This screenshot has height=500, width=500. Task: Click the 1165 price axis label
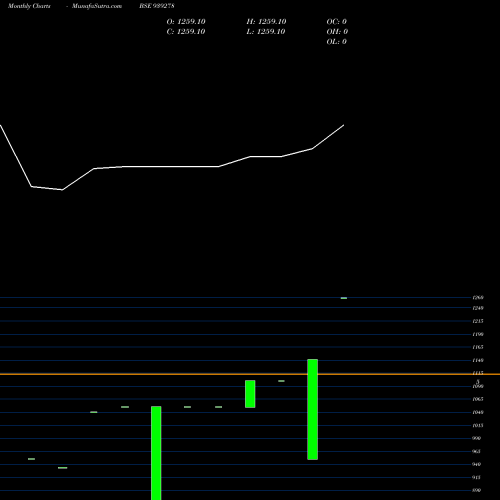478,347
